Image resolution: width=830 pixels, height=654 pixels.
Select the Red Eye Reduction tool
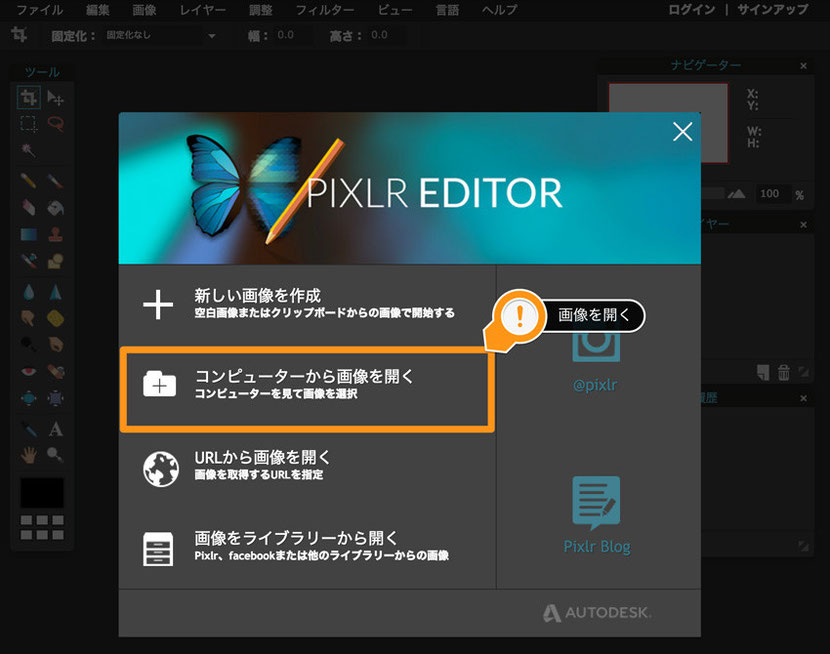pyautogui.click(x=28, y=371)
